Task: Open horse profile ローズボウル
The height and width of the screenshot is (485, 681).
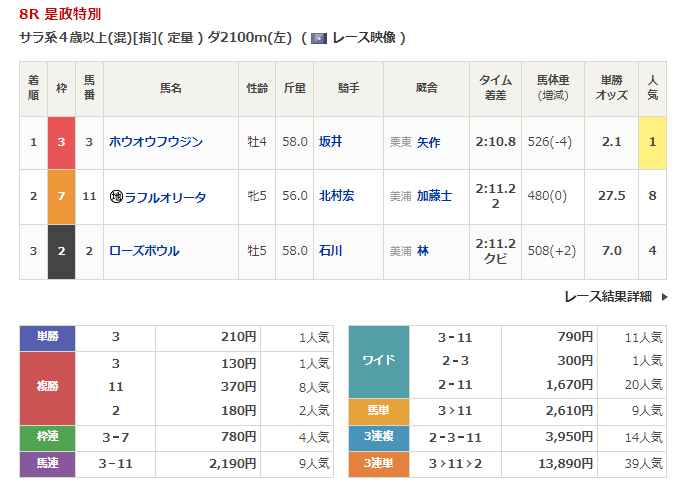Action: click(x=144, y=251)
